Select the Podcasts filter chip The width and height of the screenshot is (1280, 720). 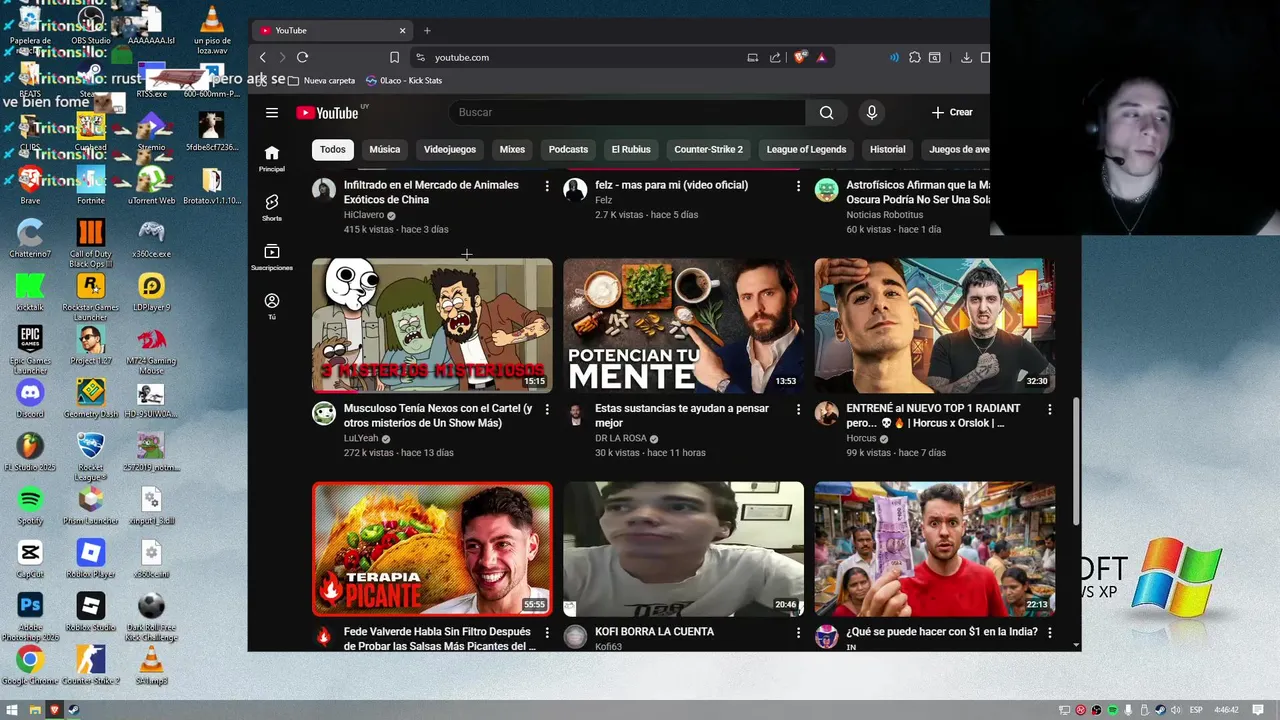(568, 149)
